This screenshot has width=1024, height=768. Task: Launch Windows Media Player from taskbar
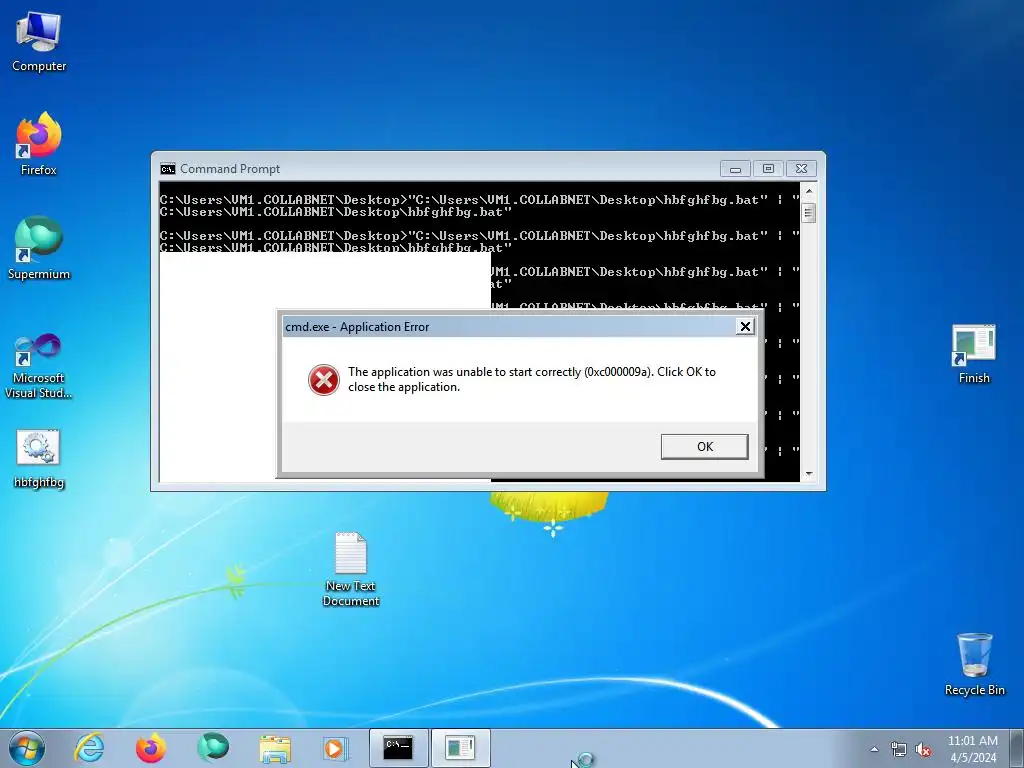coord(336,748)
